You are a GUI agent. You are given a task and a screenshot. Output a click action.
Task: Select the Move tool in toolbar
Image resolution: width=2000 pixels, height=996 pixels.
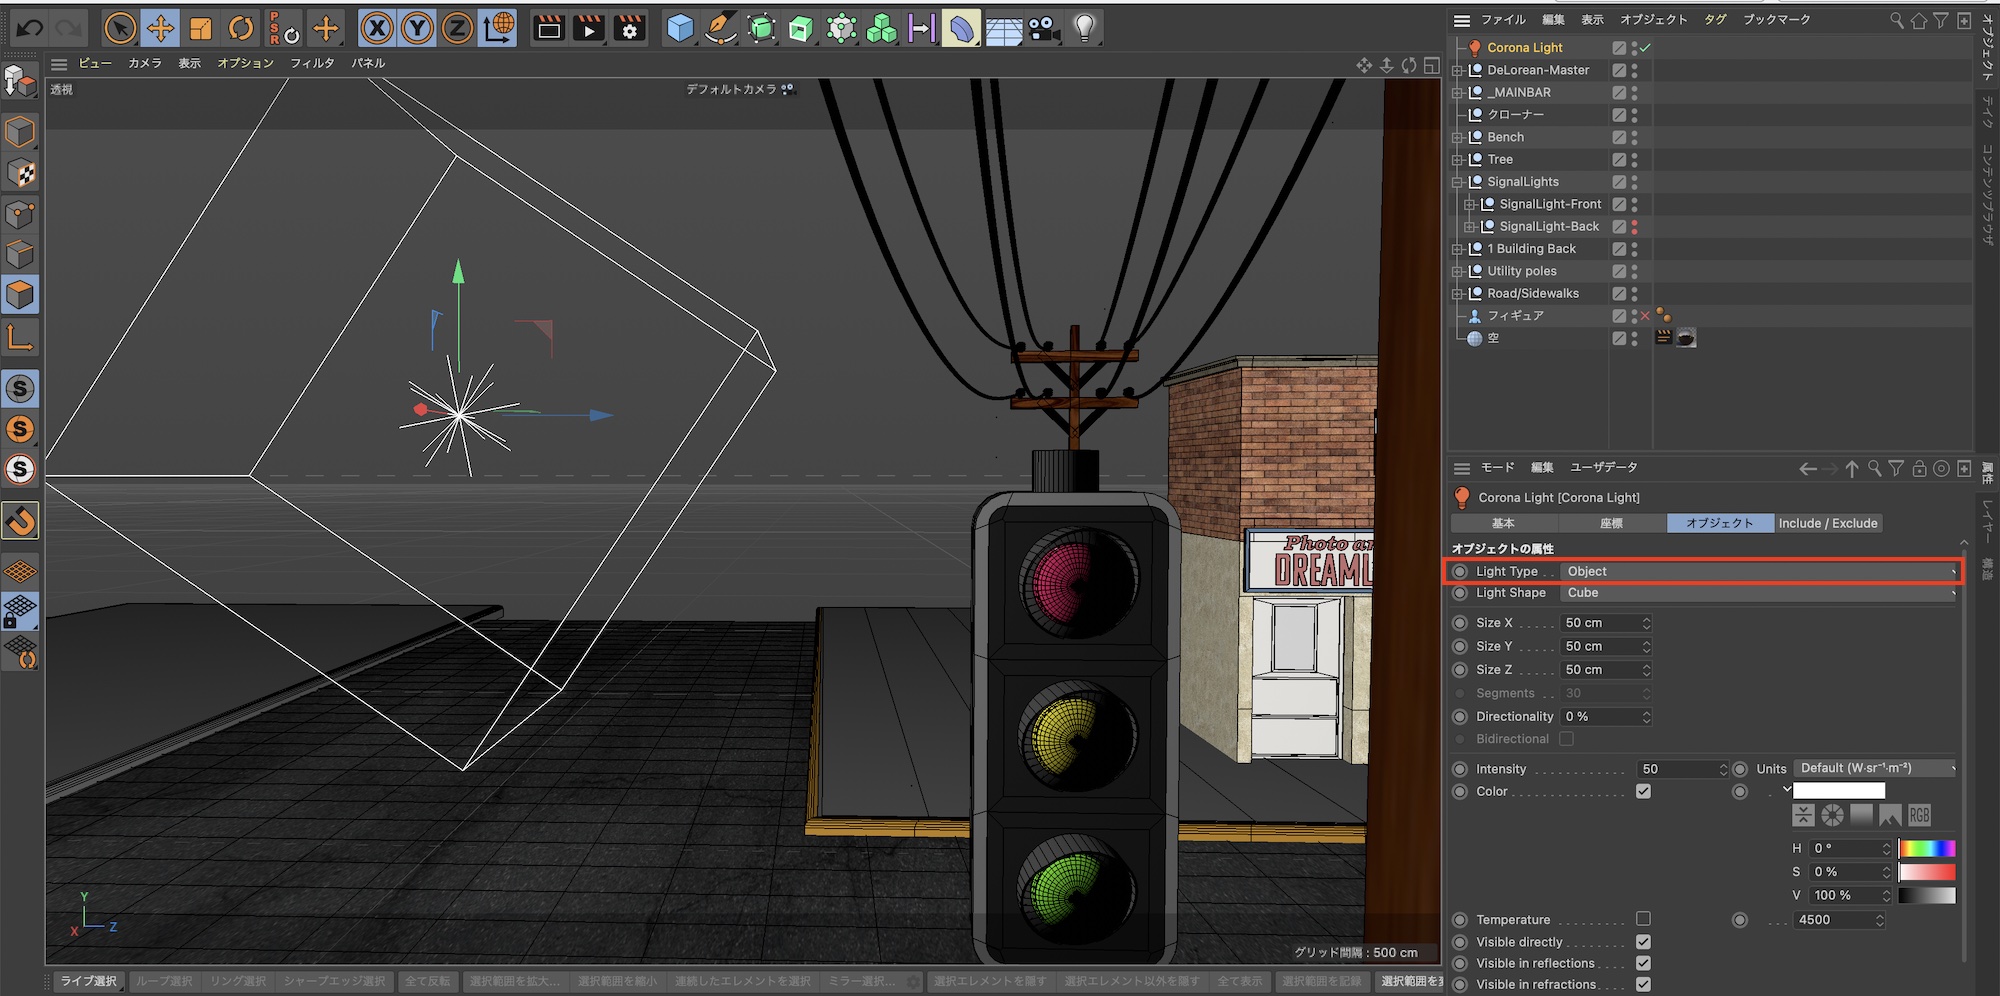coord(160,28)
